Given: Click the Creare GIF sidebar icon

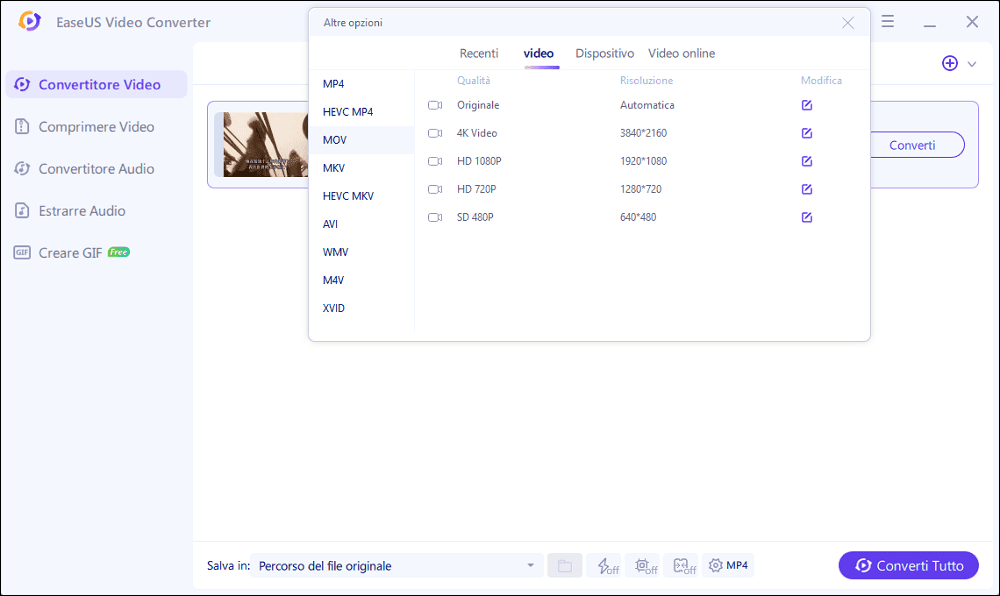Looking at the screenshot, I should [22, 252].
